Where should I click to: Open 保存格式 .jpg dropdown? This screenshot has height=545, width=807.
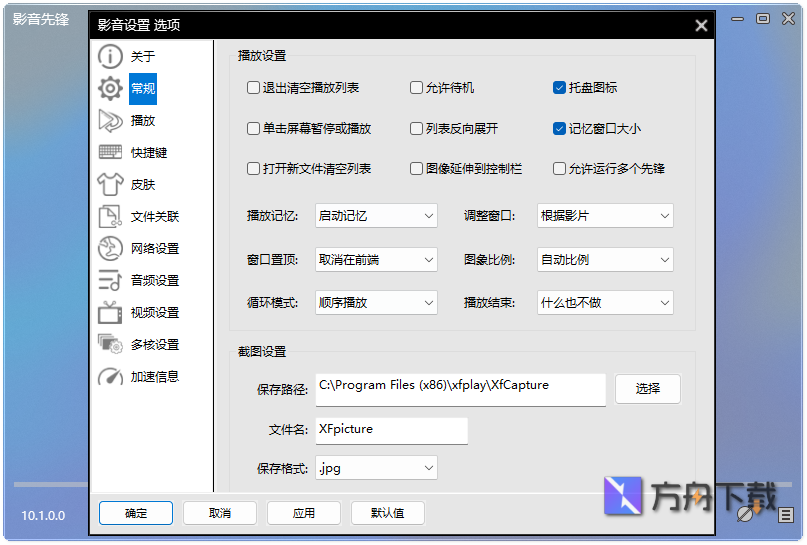click(376, 467)
